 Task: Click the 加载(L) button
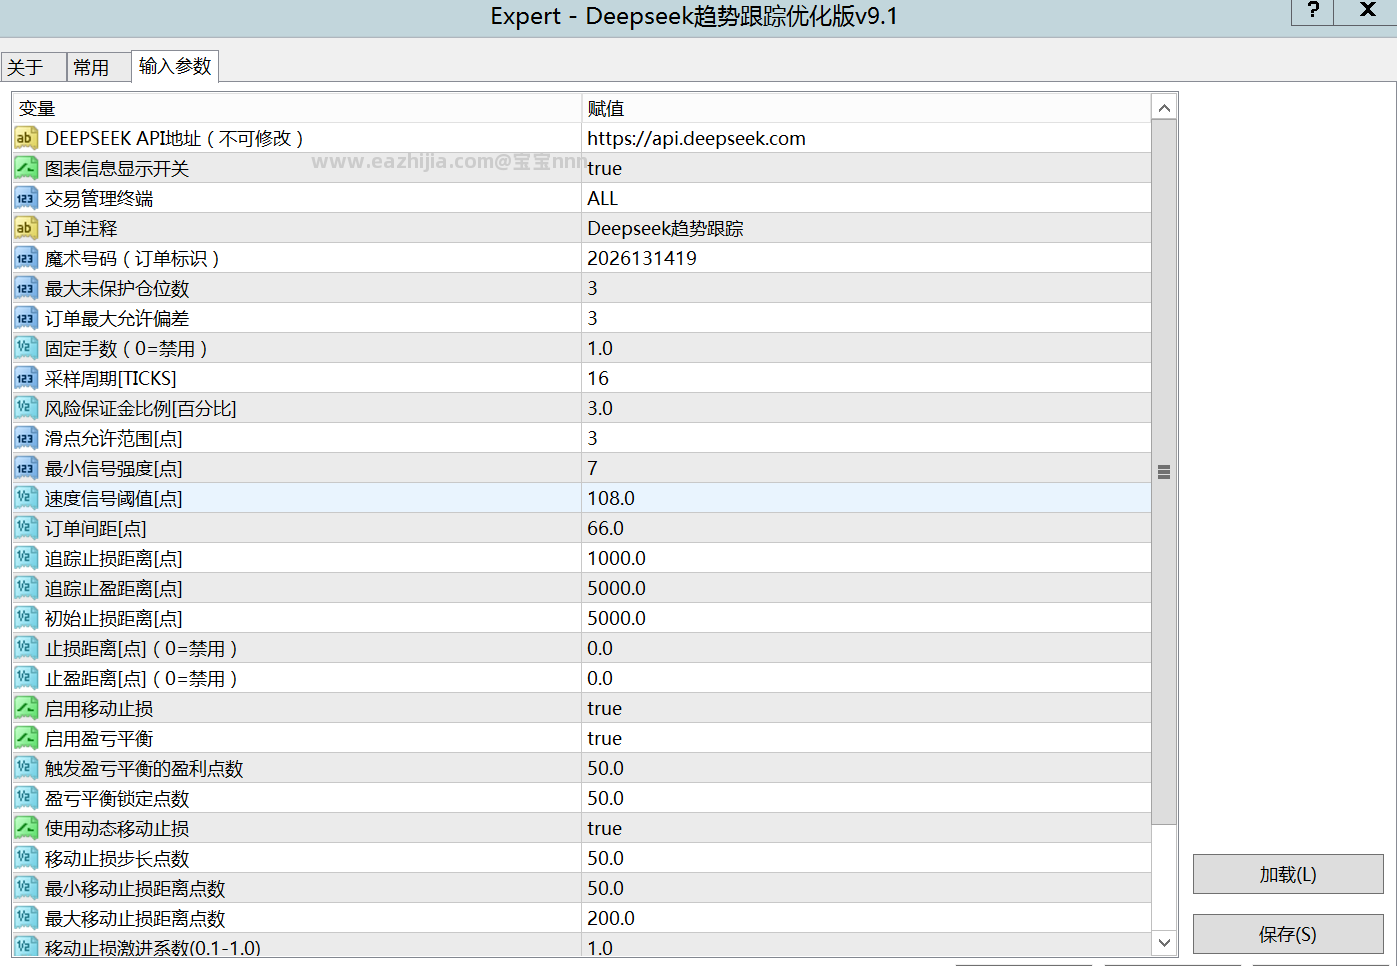[1288, 874]
